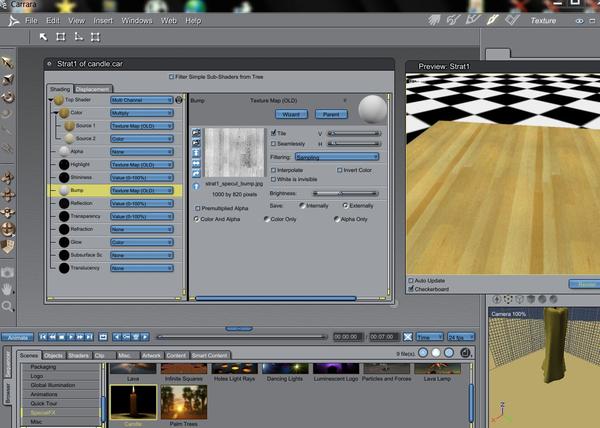
Task: Click the camera icon in left sidebar
Action: click(x=7, y=272)
